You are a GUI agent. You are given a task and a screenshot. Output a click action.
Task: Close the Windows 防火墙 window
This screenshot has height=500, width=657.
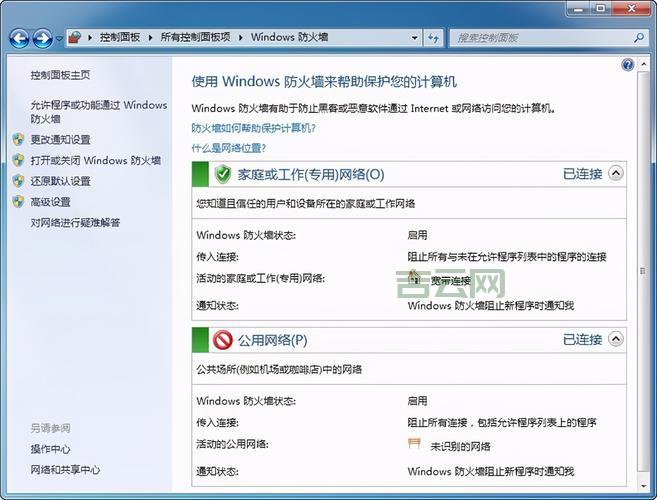pyautogui.click(x=631, y=8)
